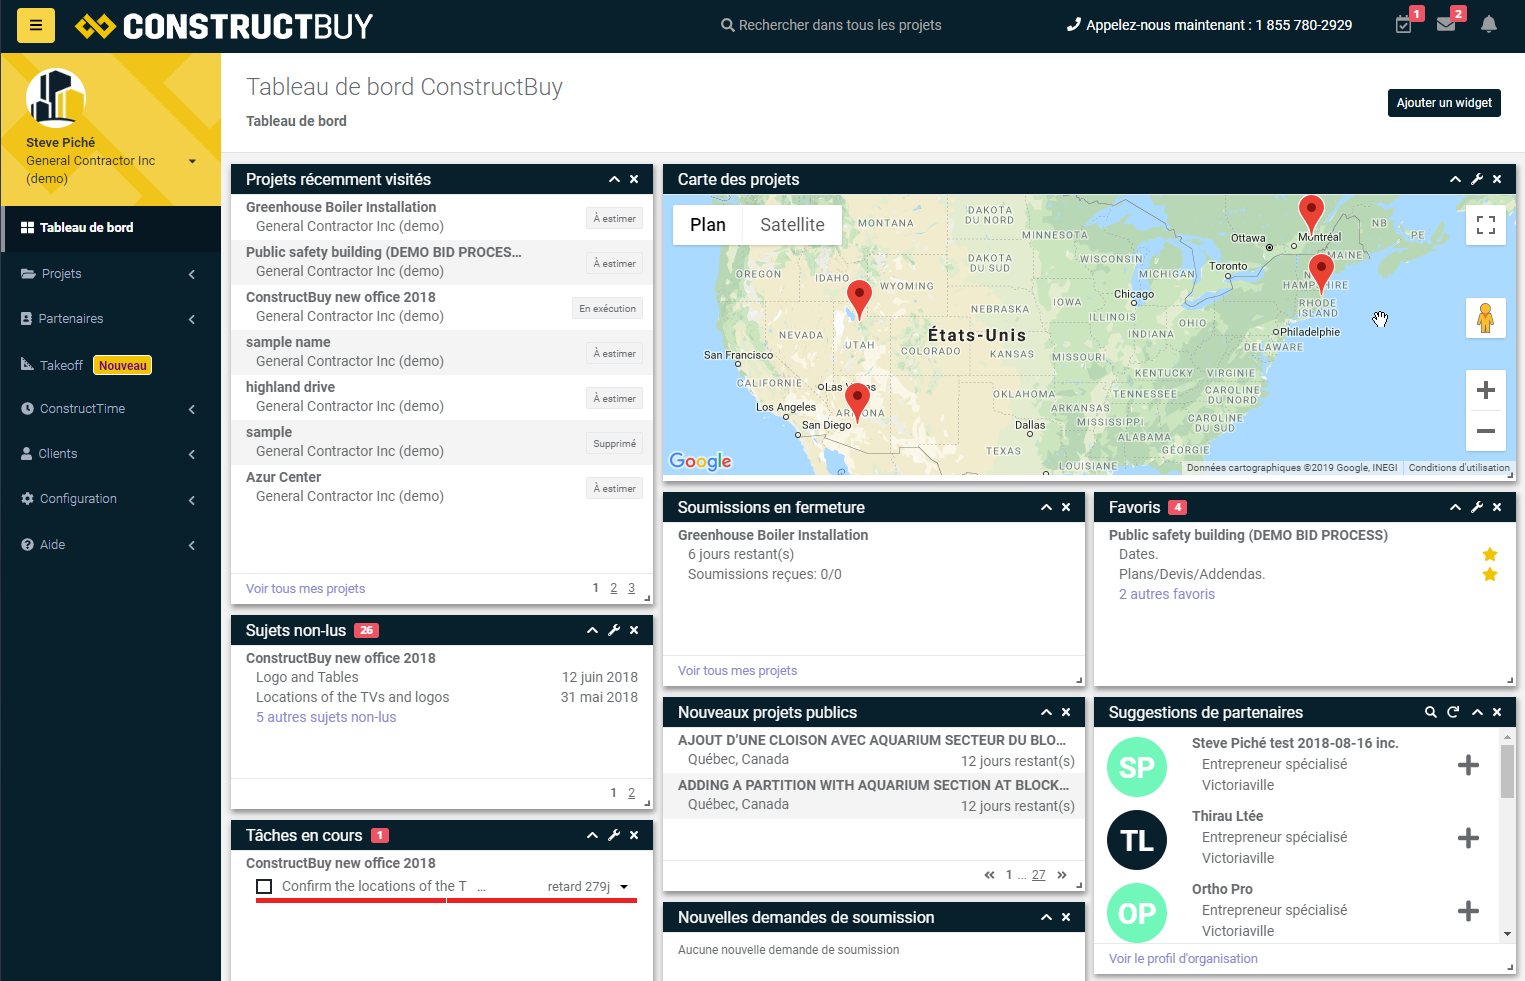The image size is (1525, 981).
Task: Check the Confirm the locations task checkbox
Action: tap(264, 886)
